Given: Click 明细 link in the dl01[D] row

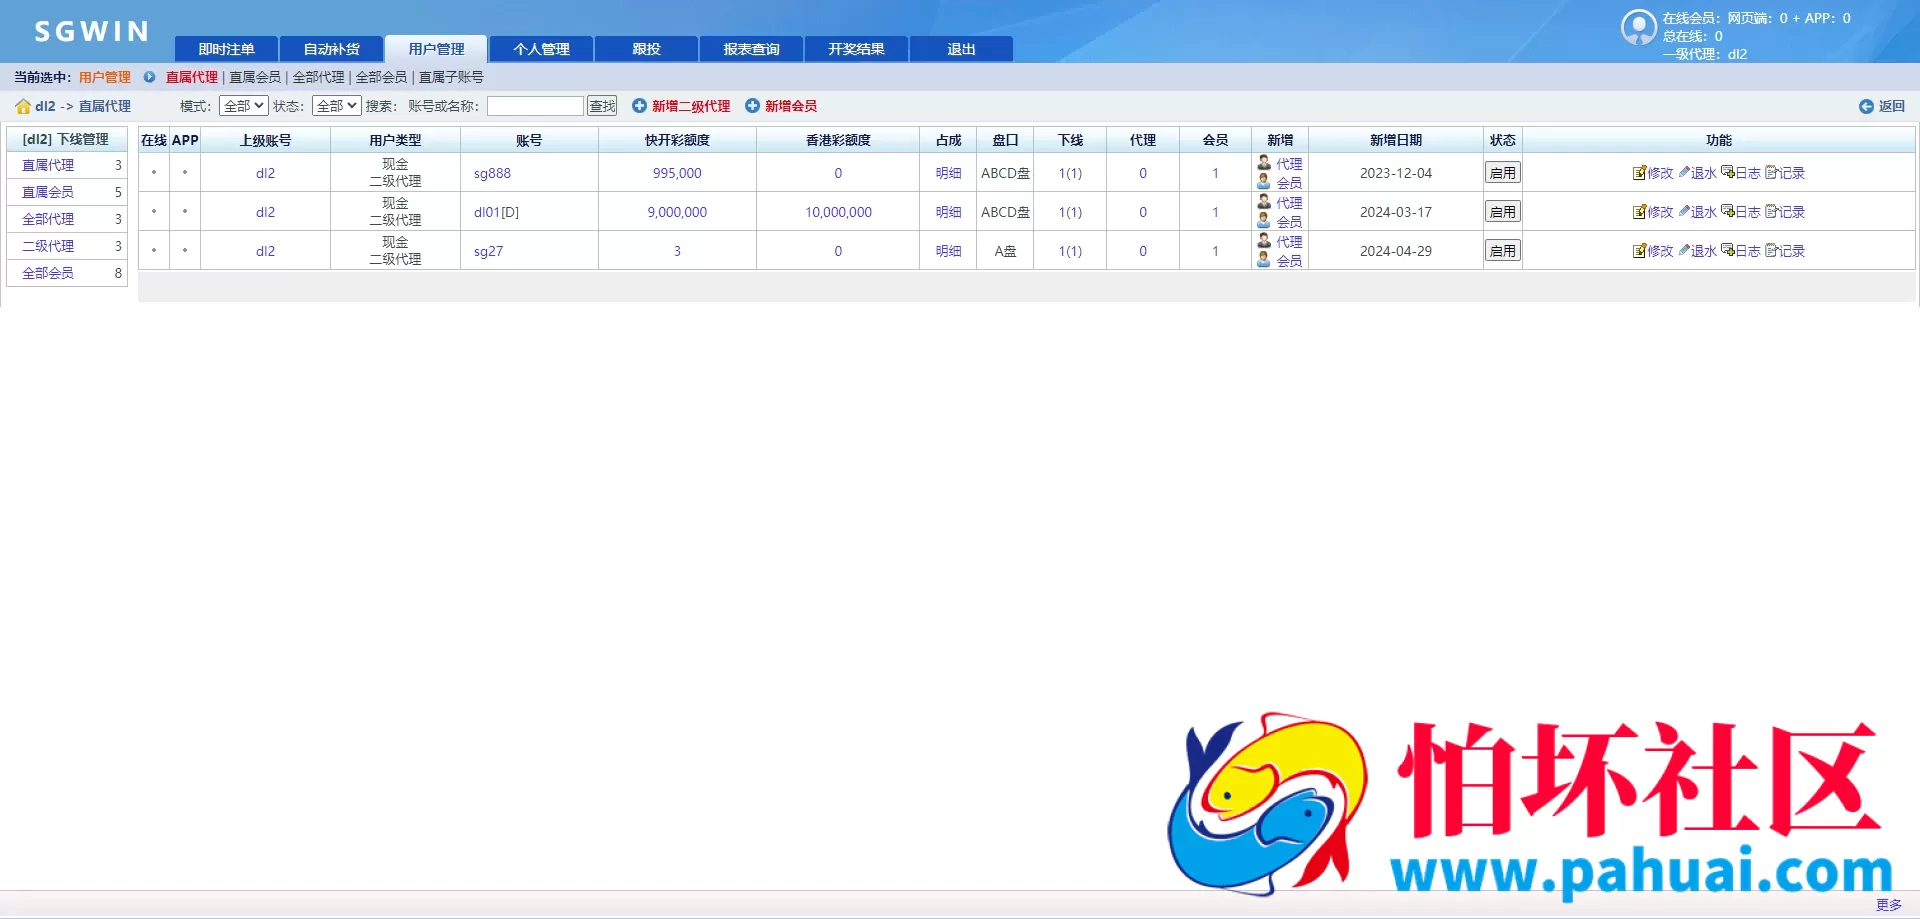Looking at the screenshot, I should point(948,212).
